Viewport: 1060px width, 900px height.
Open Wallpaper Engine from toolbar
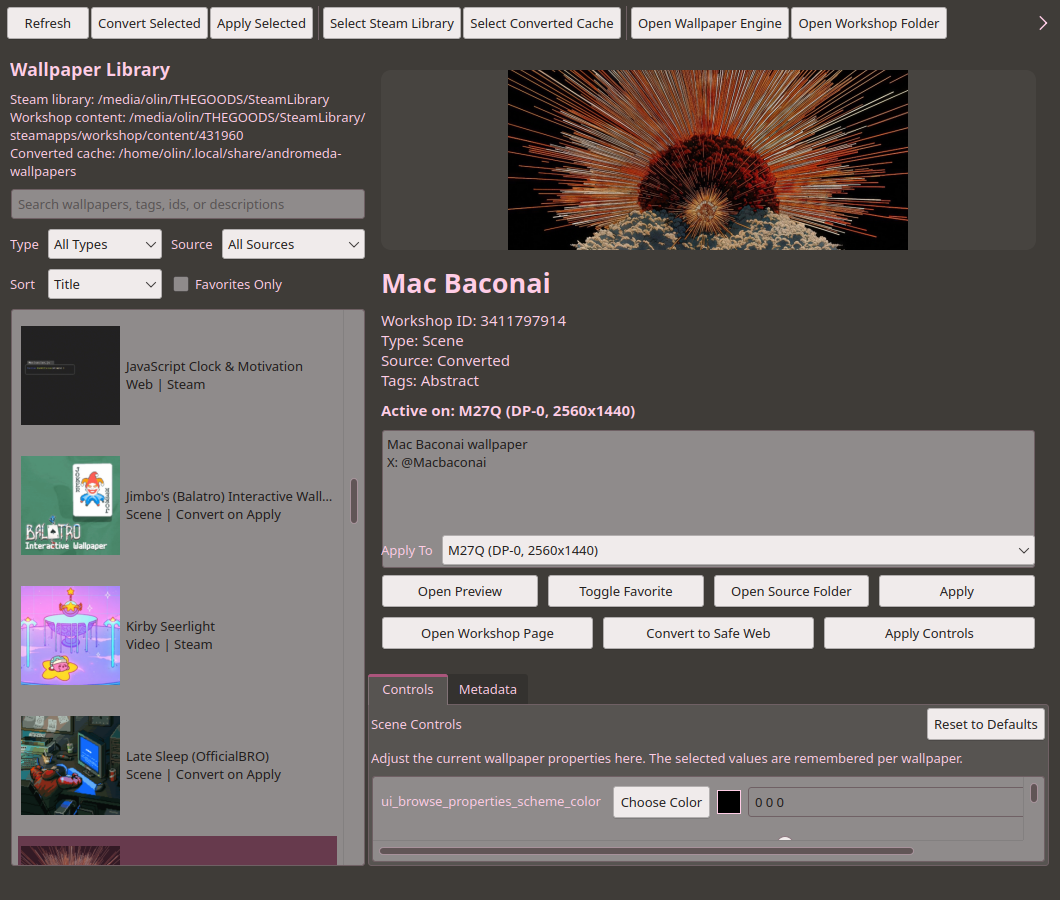[x=709, y=23]
